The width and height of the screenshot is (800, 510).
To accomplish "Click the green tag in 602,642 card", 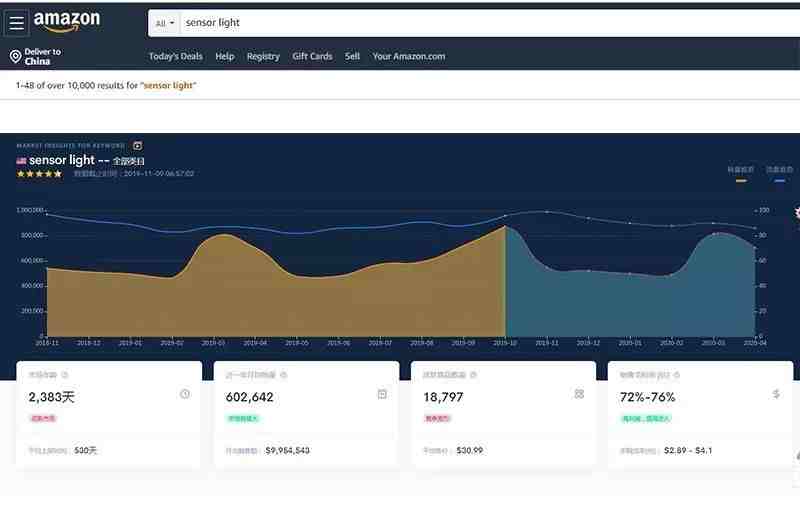I will point(243,419).
